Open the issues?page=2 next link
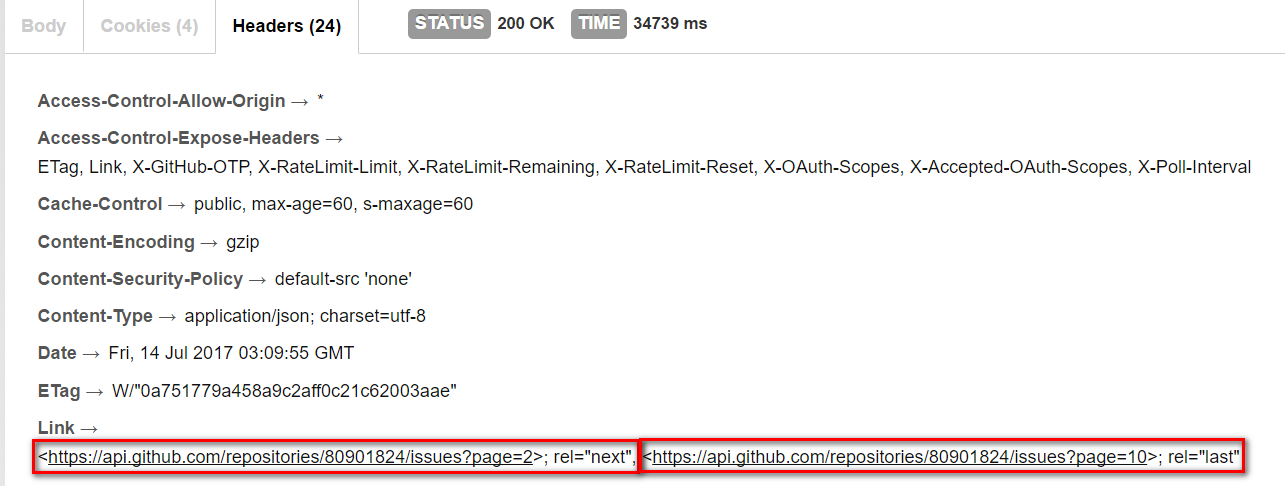This screenshot has width=1285, height=486. coord(290,458)
